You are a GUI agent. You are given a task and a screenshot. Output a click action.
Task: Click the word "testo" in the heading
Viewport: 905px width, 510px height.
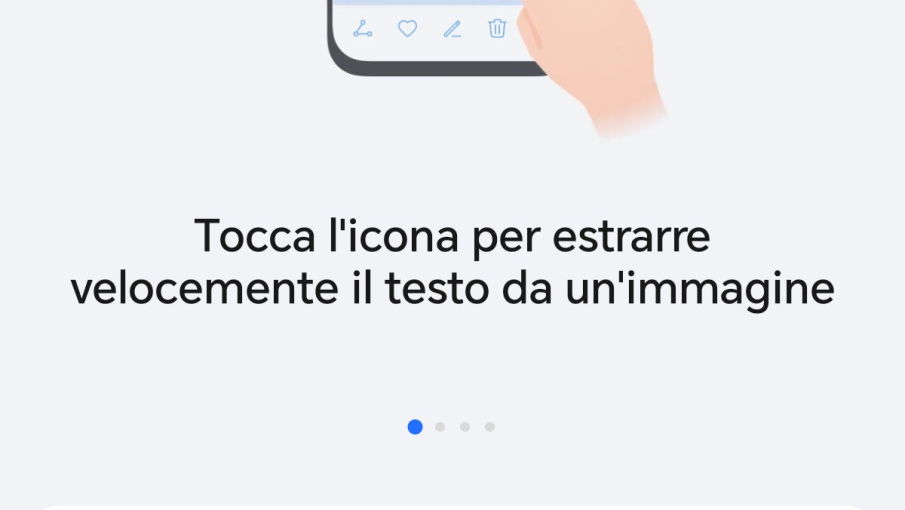(x=437, y=289)
